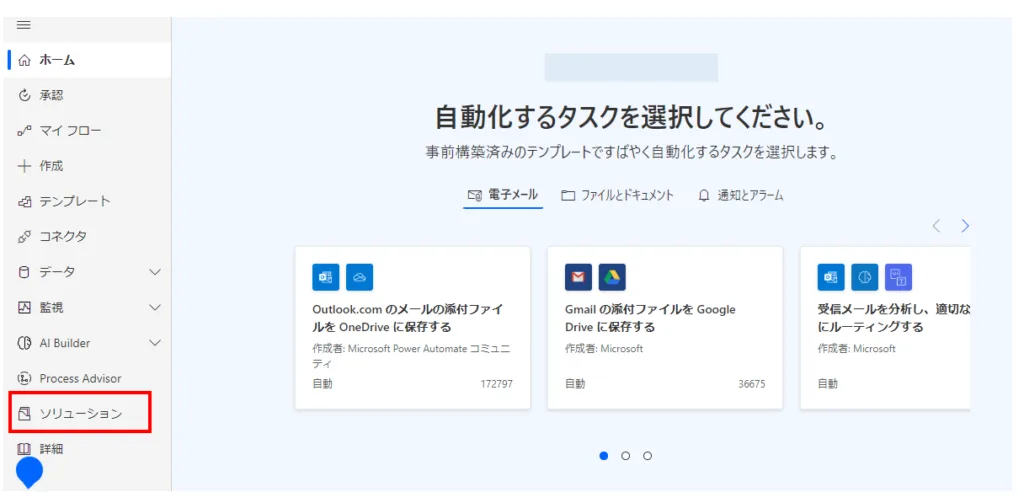Open Process Advisor from the sidebar
The image size is (1024, 503).
point(79,378)
